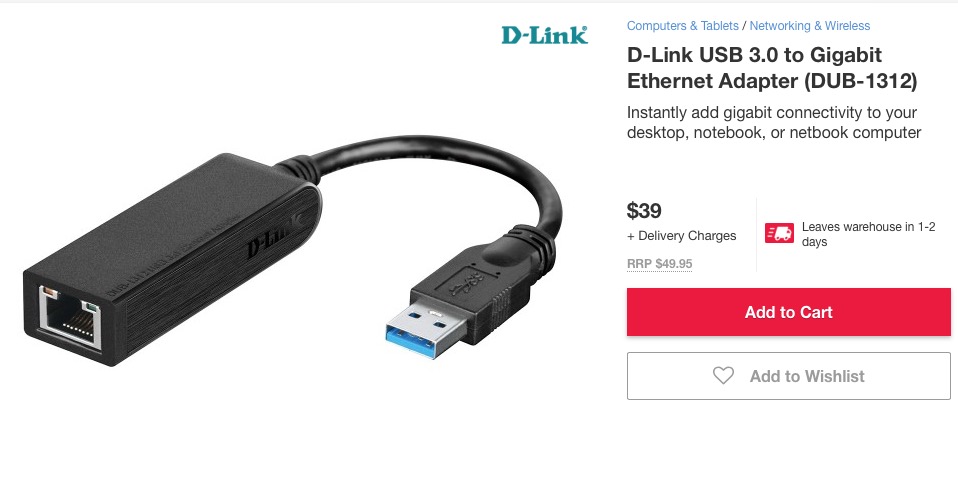The height and width of the screenshot is (499, 958).
Task: Add the adapter to cart
Action: (789, 312)
